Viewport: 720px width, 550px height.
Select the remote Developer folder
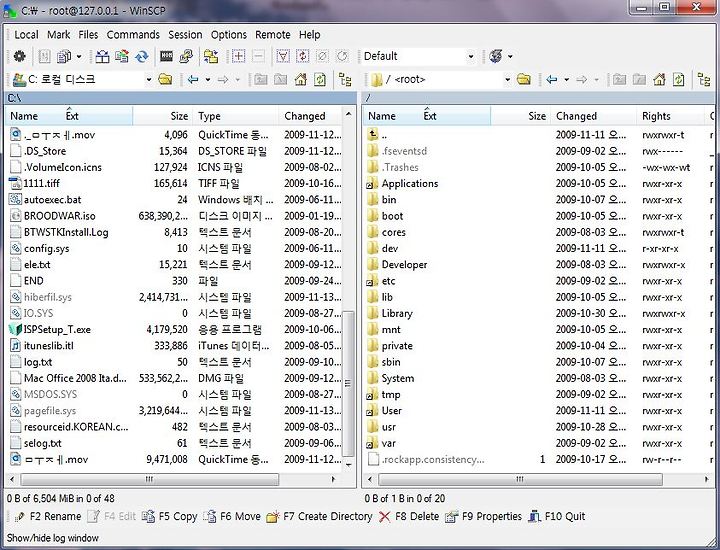(x=404, y=265)
